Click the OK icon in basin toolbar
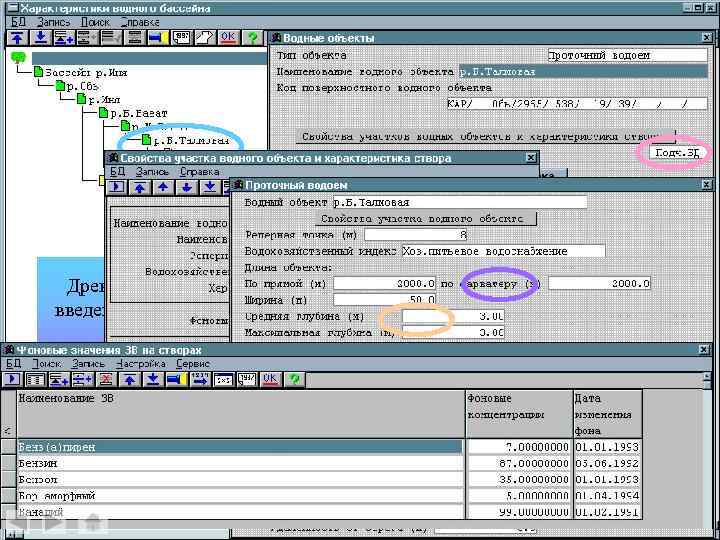 coord(229,38)
